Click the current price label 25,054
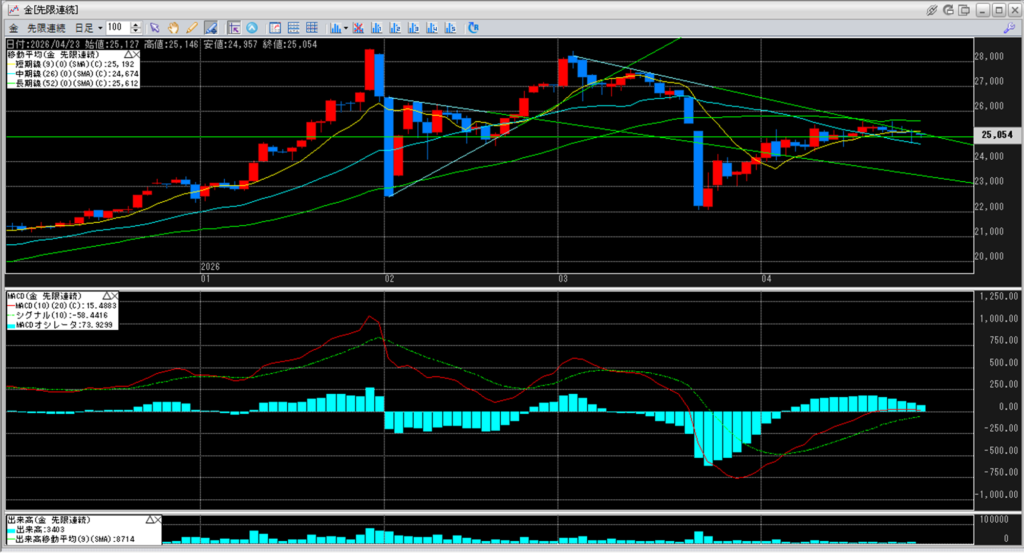 point(997,134)
